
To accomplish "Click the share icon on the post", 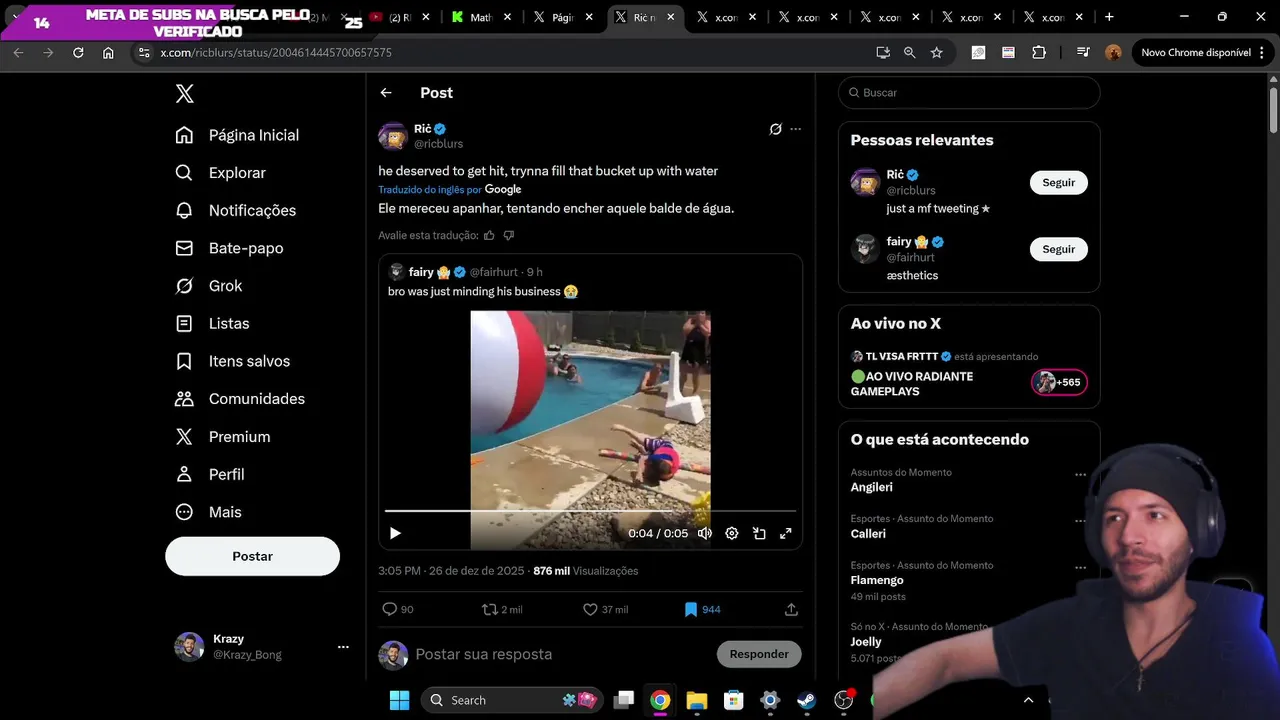I will tap(791, 609).
